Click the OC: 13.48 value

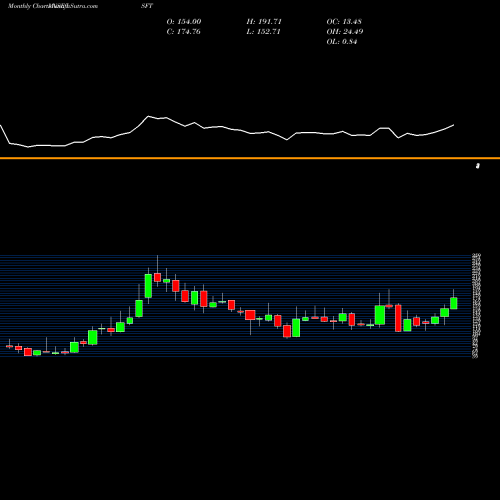(344, 21)
